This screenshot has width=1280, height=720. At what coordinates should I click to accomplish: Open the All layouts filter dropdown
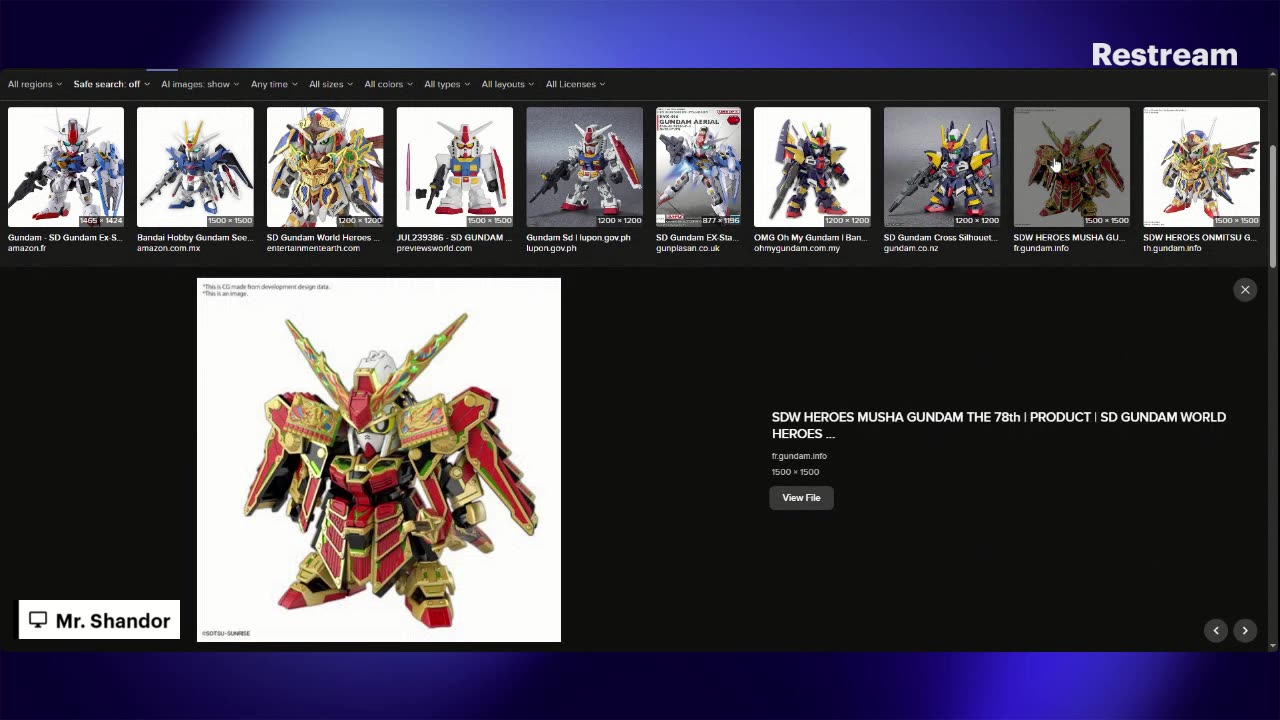coord(508,84)
